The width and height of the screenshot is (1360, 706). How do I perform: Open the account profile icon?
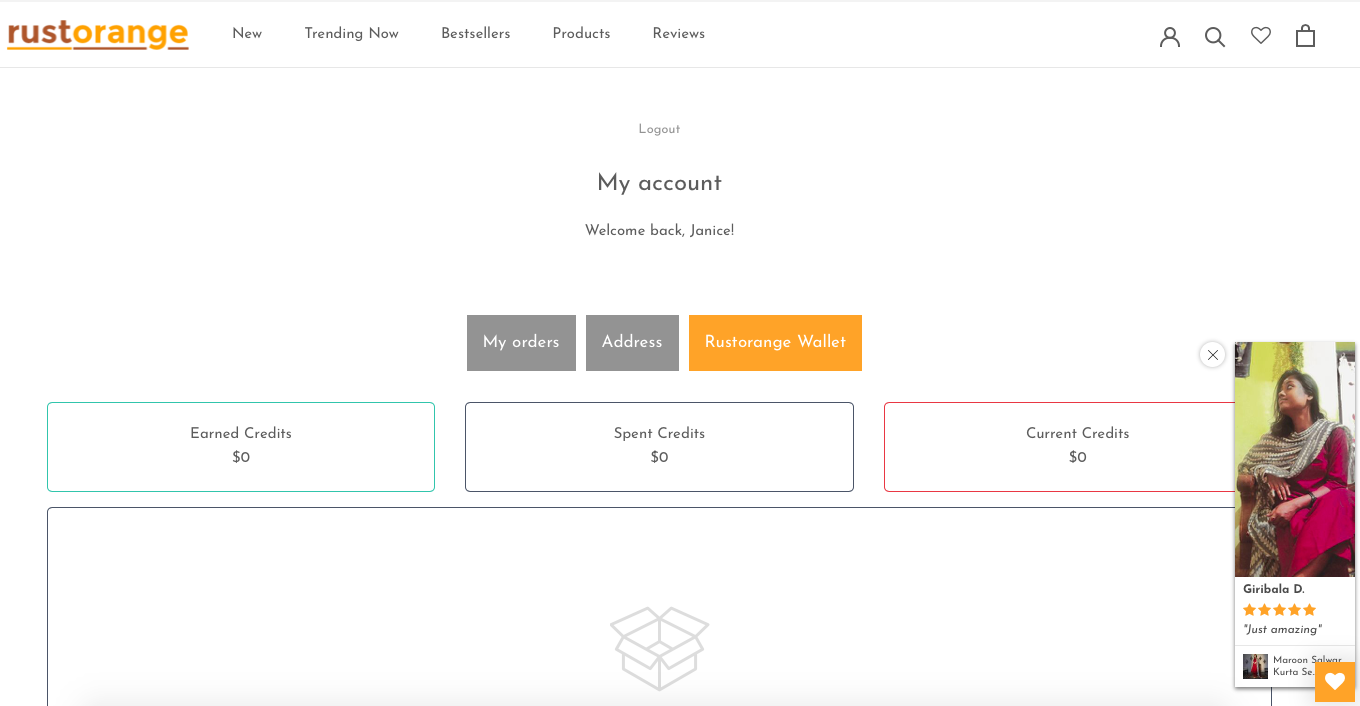(x=1170, y=36)
